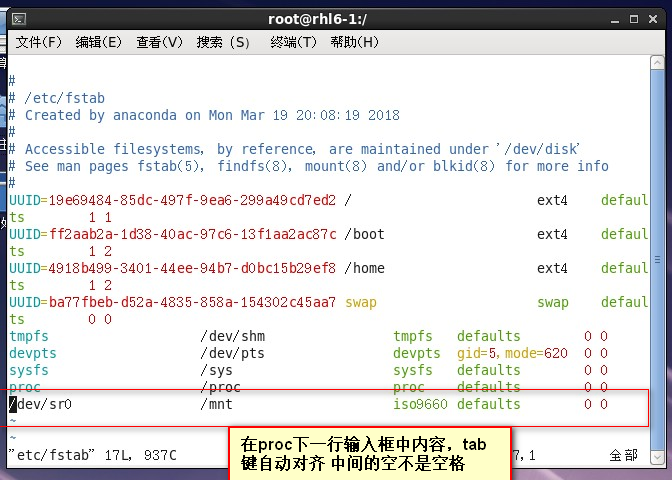This screenshot has width=672, height=480.
Task: Click the scrollbar up arrow
Action: 657,63
